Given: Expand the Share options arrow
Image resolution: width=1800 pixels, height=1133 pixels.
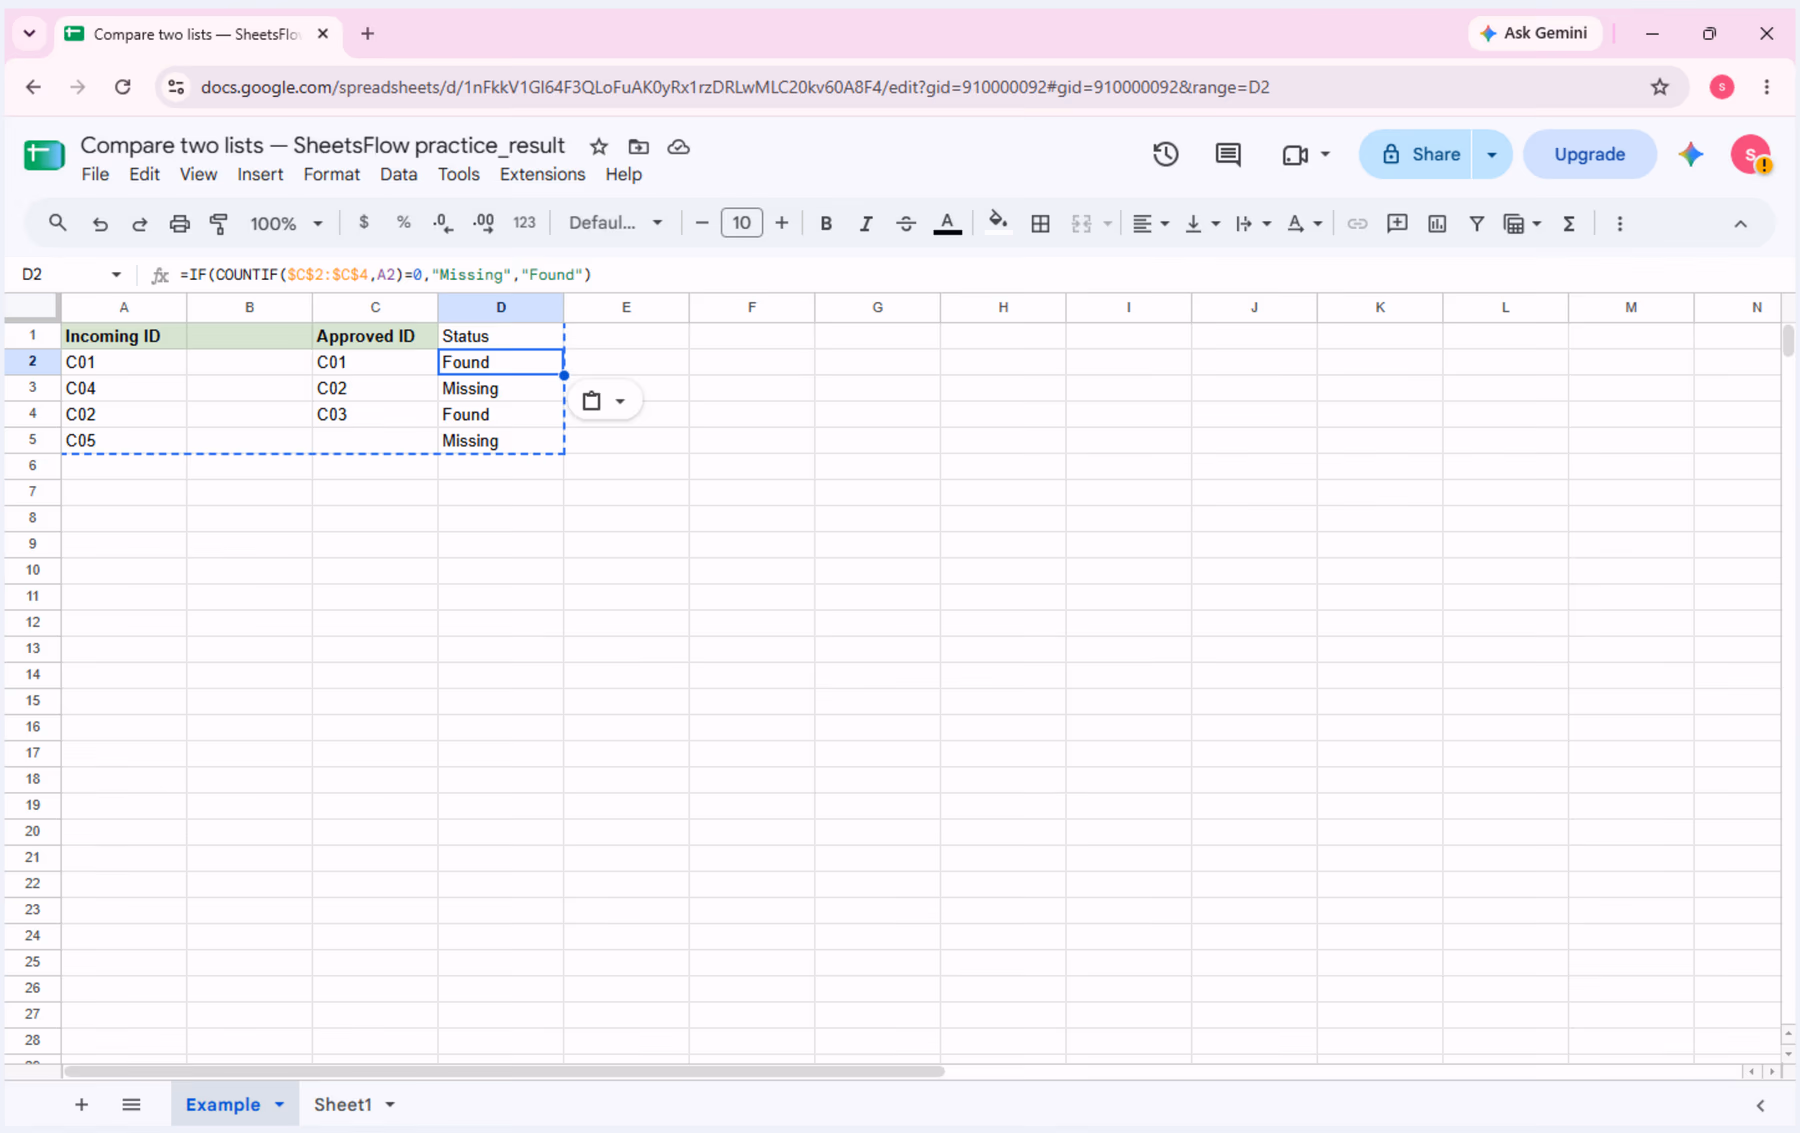Looking at the screenshot, I should (x=1492, y=154).
